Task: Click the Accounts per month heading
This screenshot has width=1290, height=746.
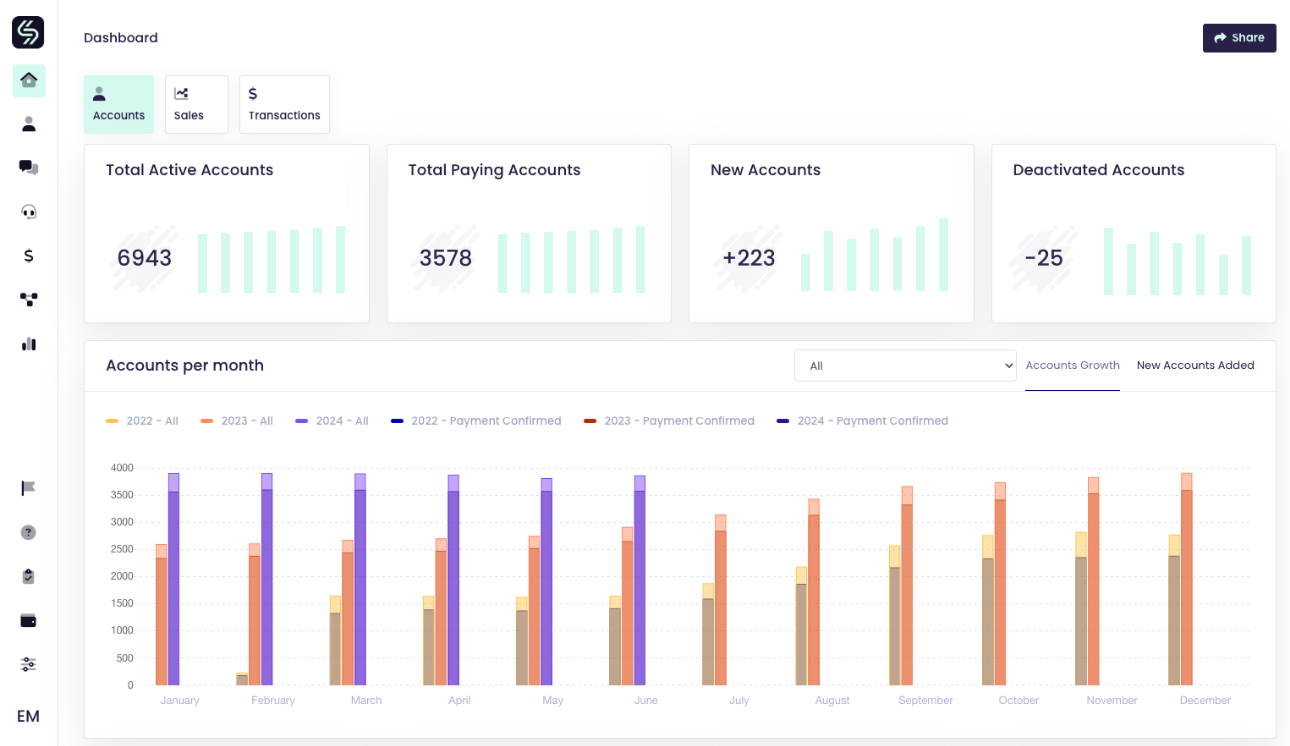Action: [185, 366]
